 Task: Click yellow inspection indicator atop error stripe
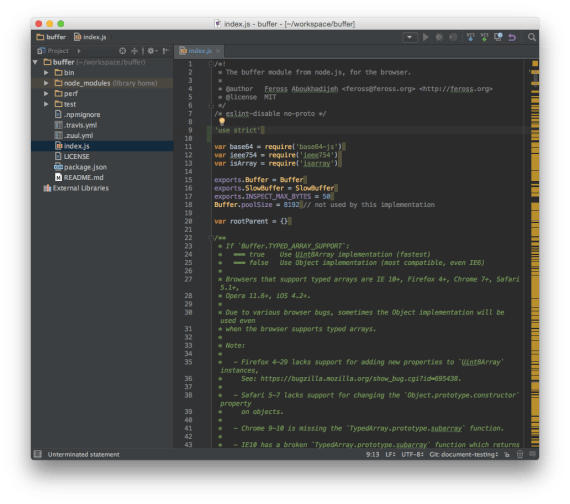tap(535, 64)
